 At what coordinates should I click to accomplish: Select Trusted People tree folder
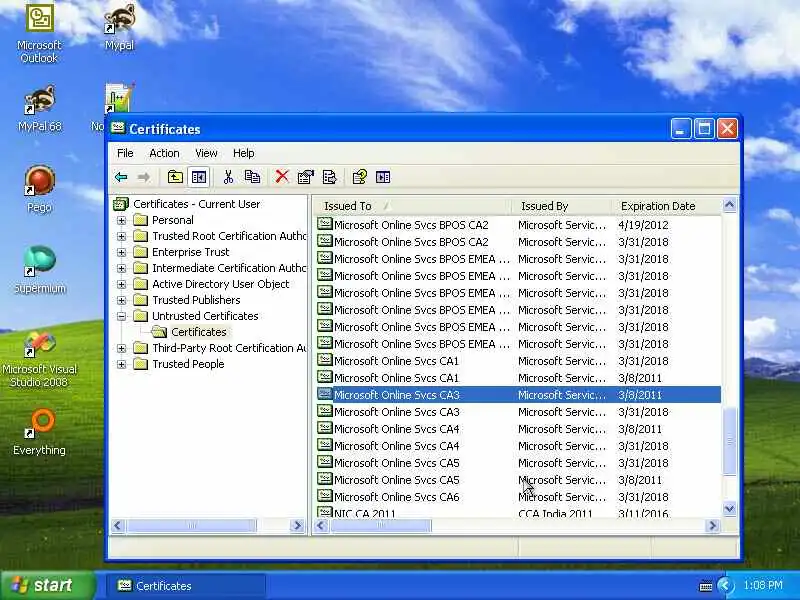tap(188, 364)
